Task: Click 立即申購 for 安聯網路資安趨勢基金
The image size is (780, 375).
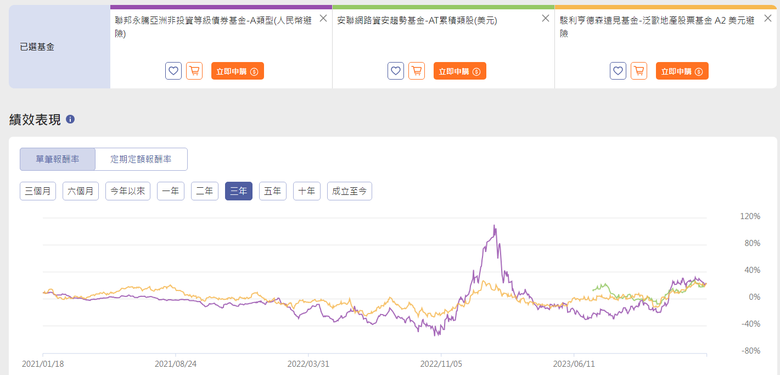Action: point(460,71)
